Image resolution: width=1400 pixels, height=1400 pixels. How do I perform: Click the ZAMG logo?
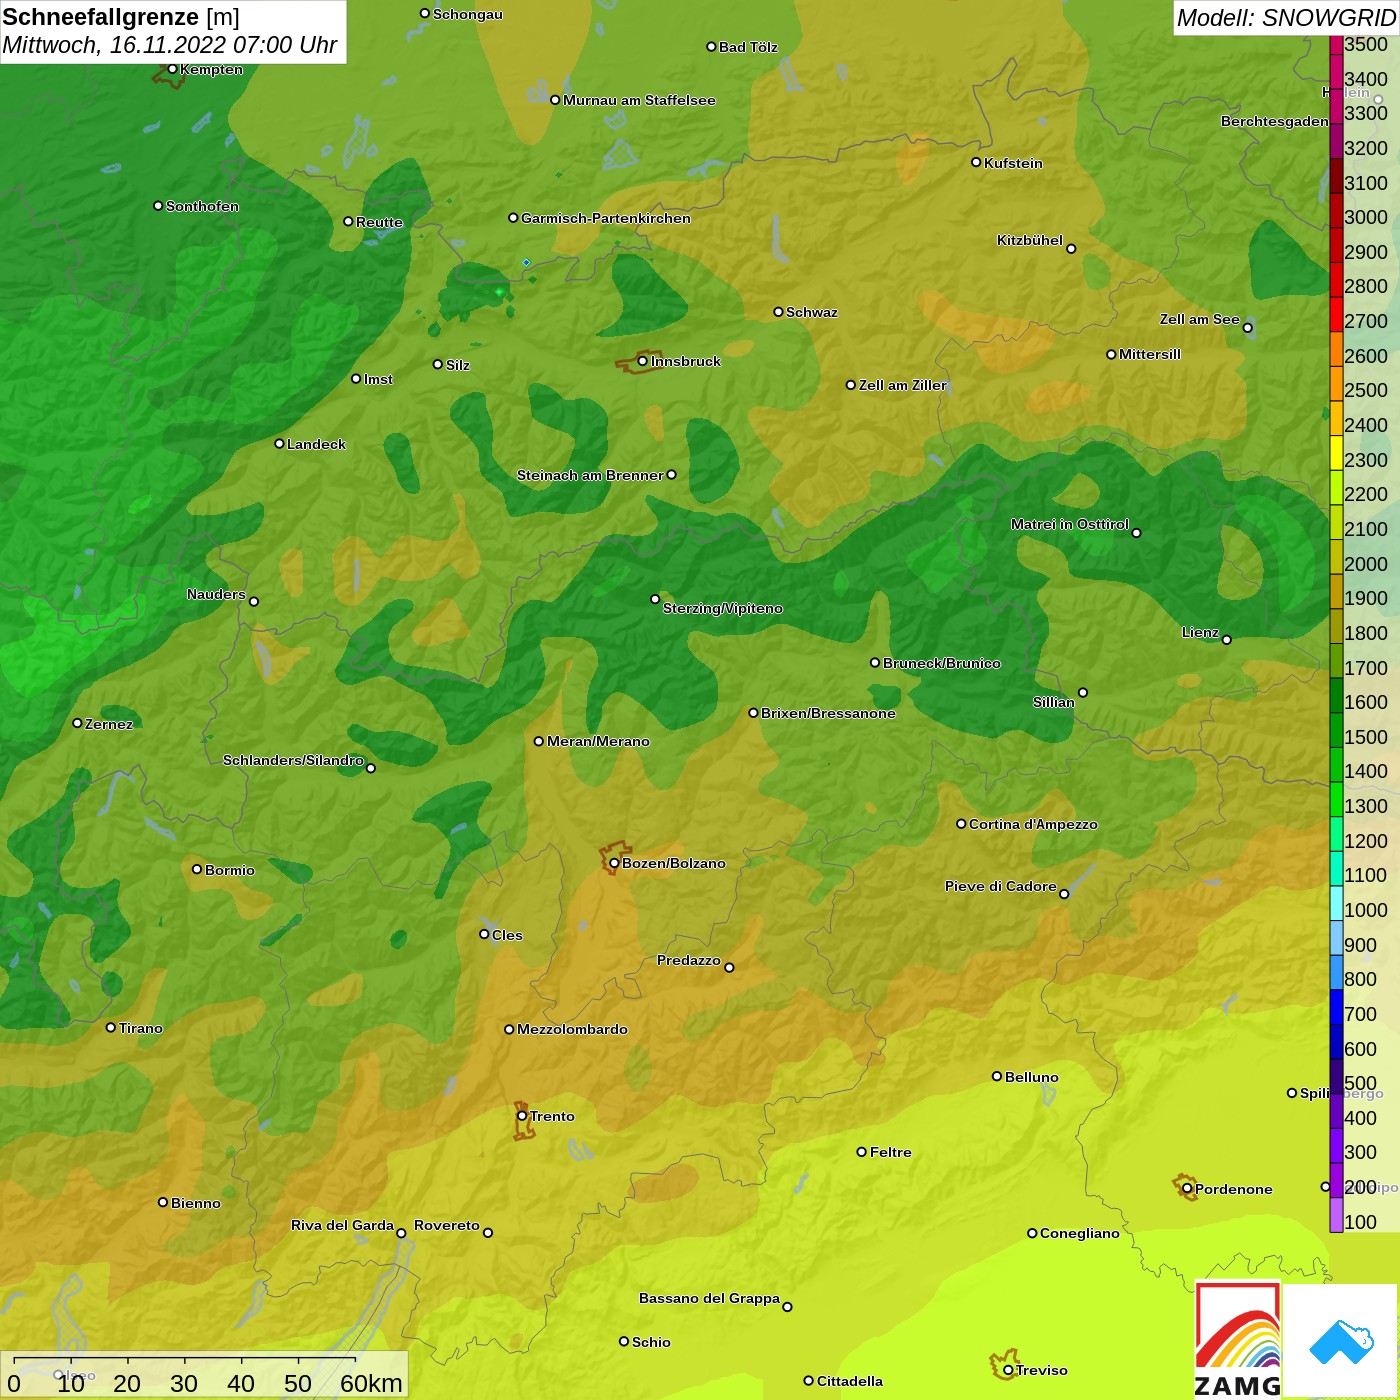coord(1238,1340)
